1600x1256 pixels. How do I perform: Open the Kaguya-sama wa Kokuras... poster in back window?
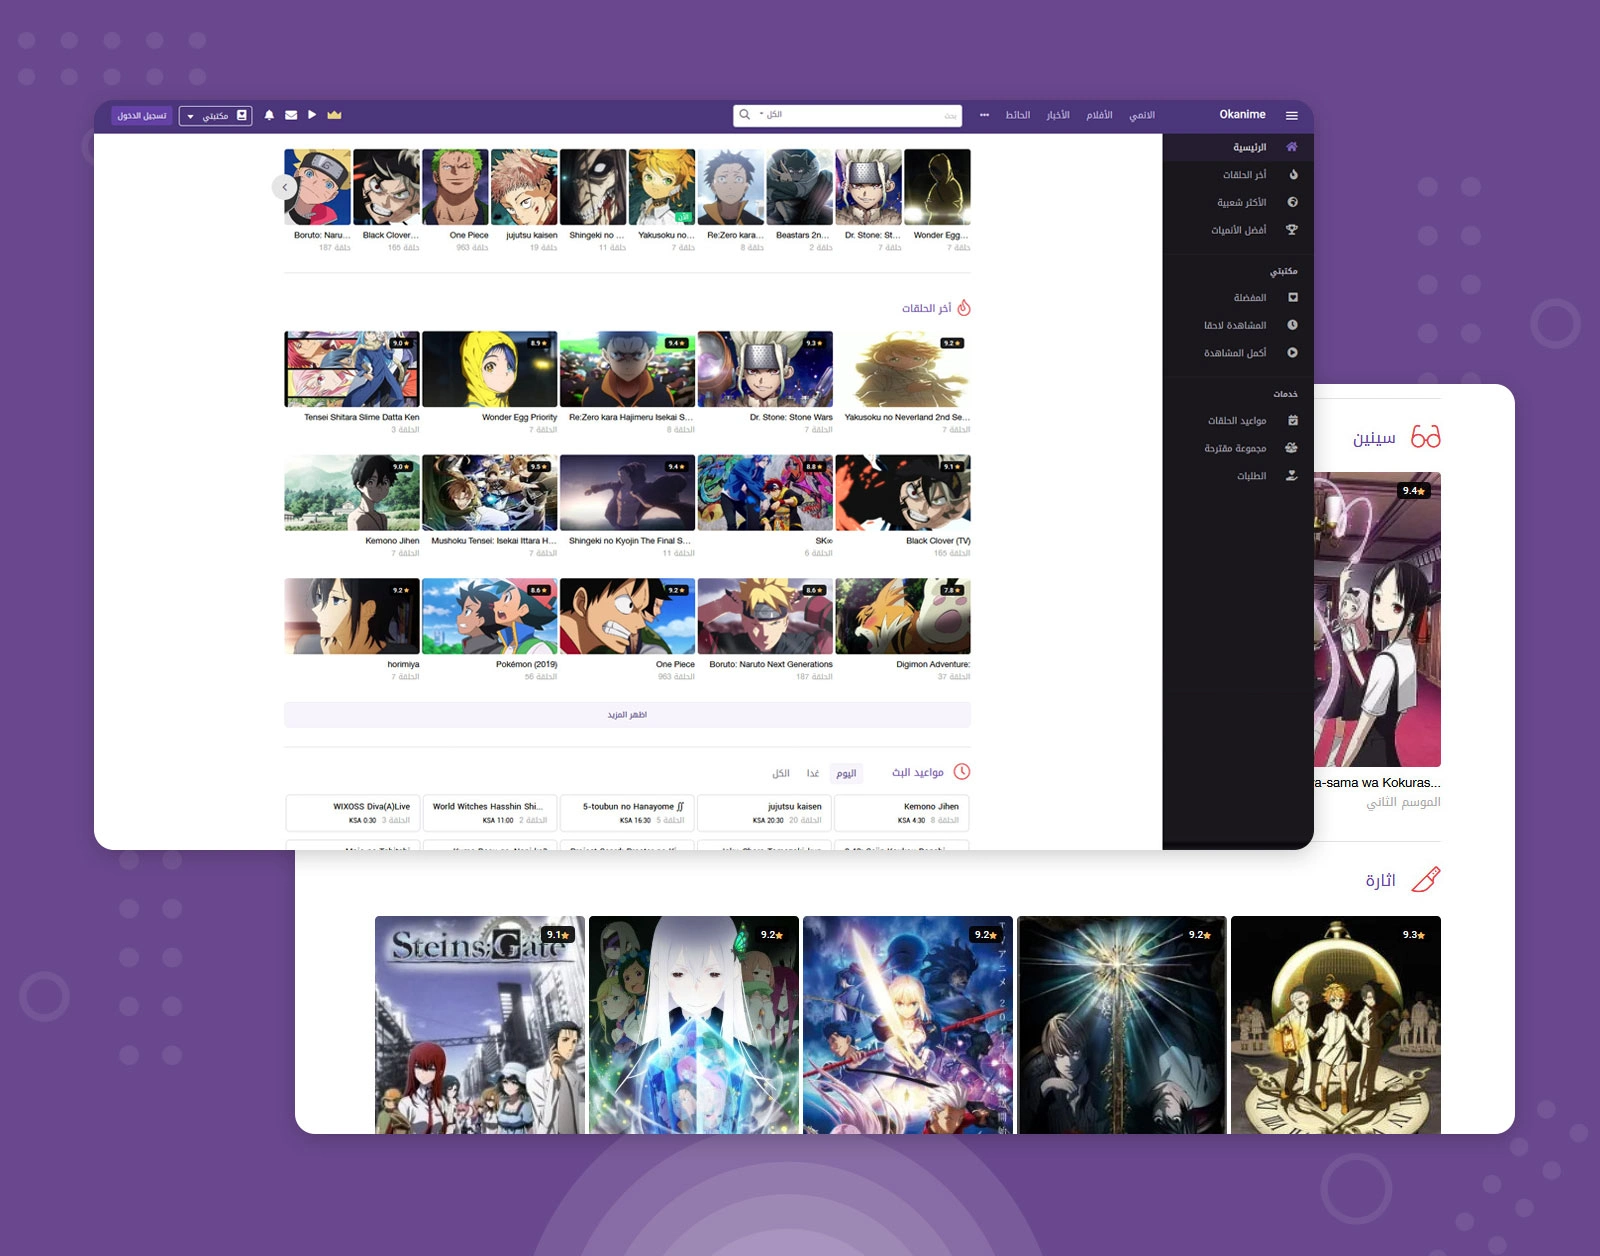(x=1378, y=620)
